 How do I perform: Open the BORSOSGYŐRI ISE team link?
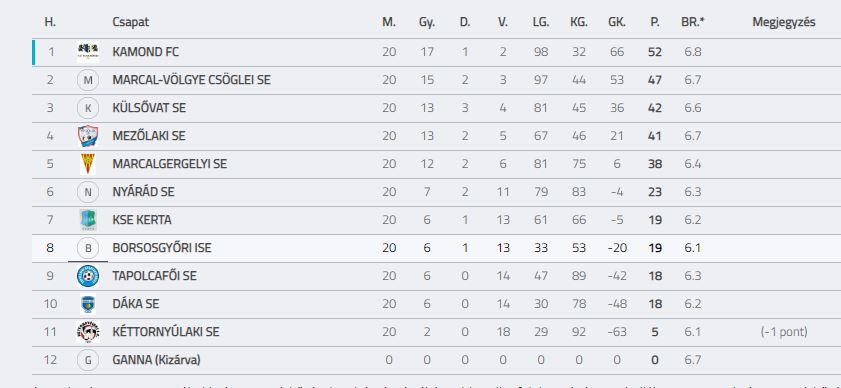pyautogui.click(x=162, y=248)
